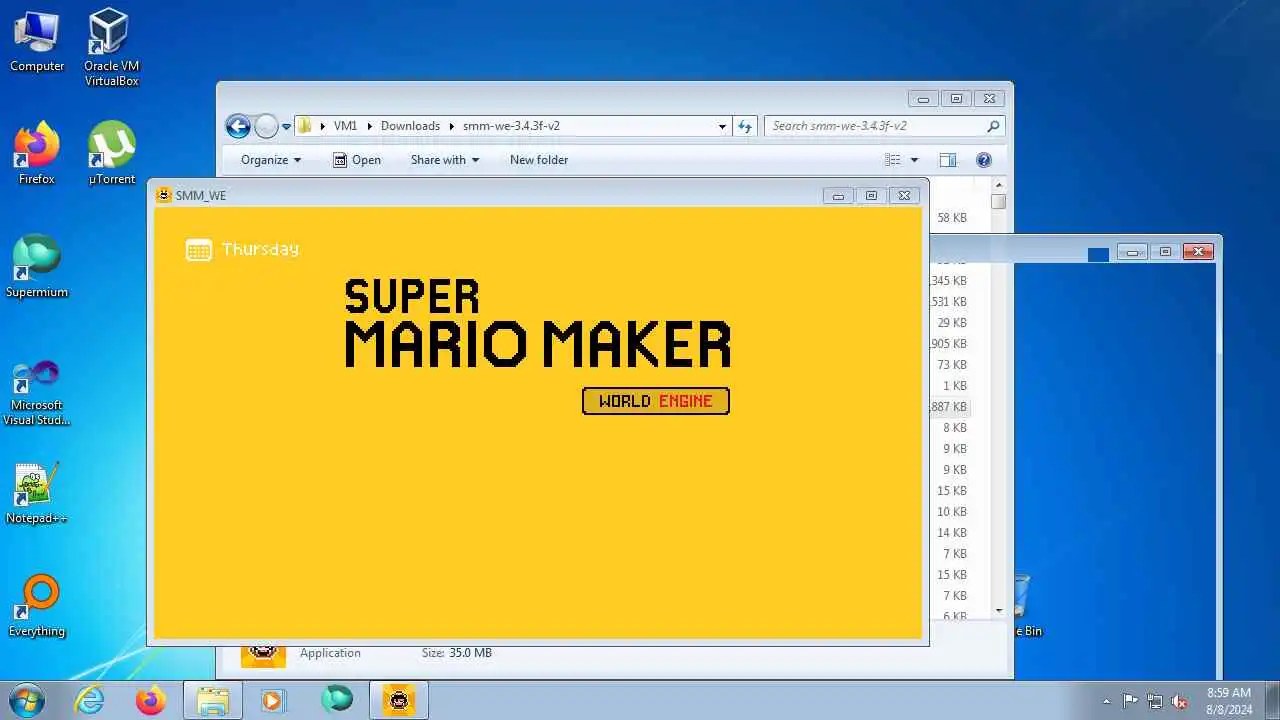Click the Application type label in details pane

(330, 653)
